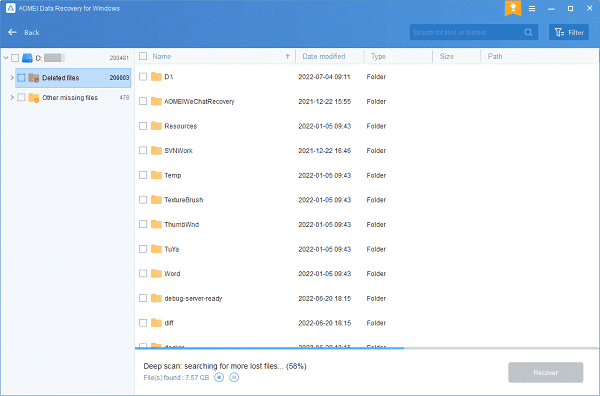Click the Other missing files folder icon
The width and height of the screenshot is (600, 396).
pos(34,98)
